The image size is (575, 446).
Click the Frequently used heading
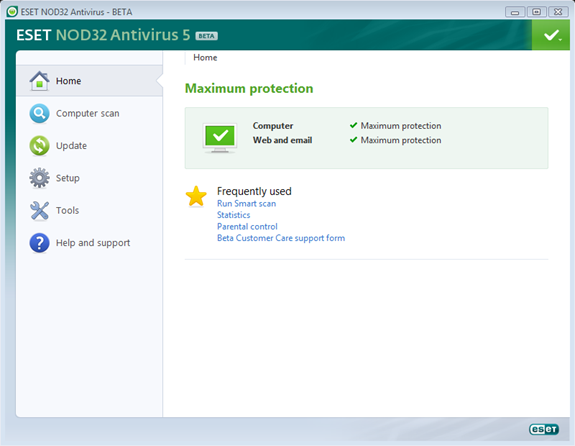click(254, 191)
